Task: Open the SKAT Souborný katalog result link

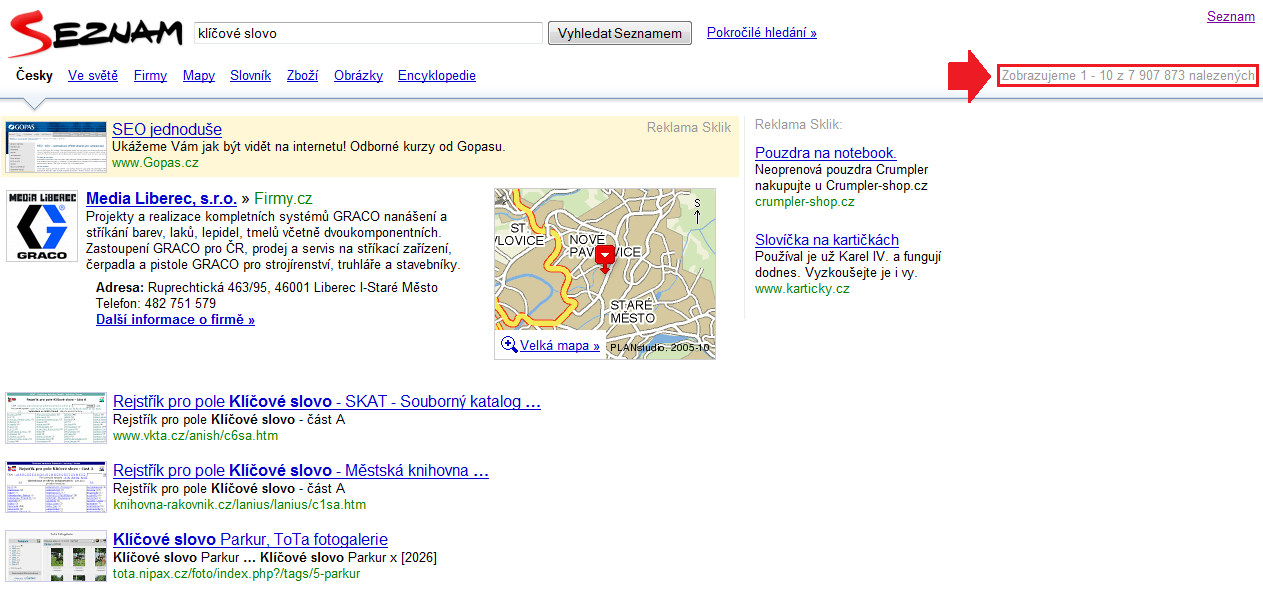Action: [327, 402]
